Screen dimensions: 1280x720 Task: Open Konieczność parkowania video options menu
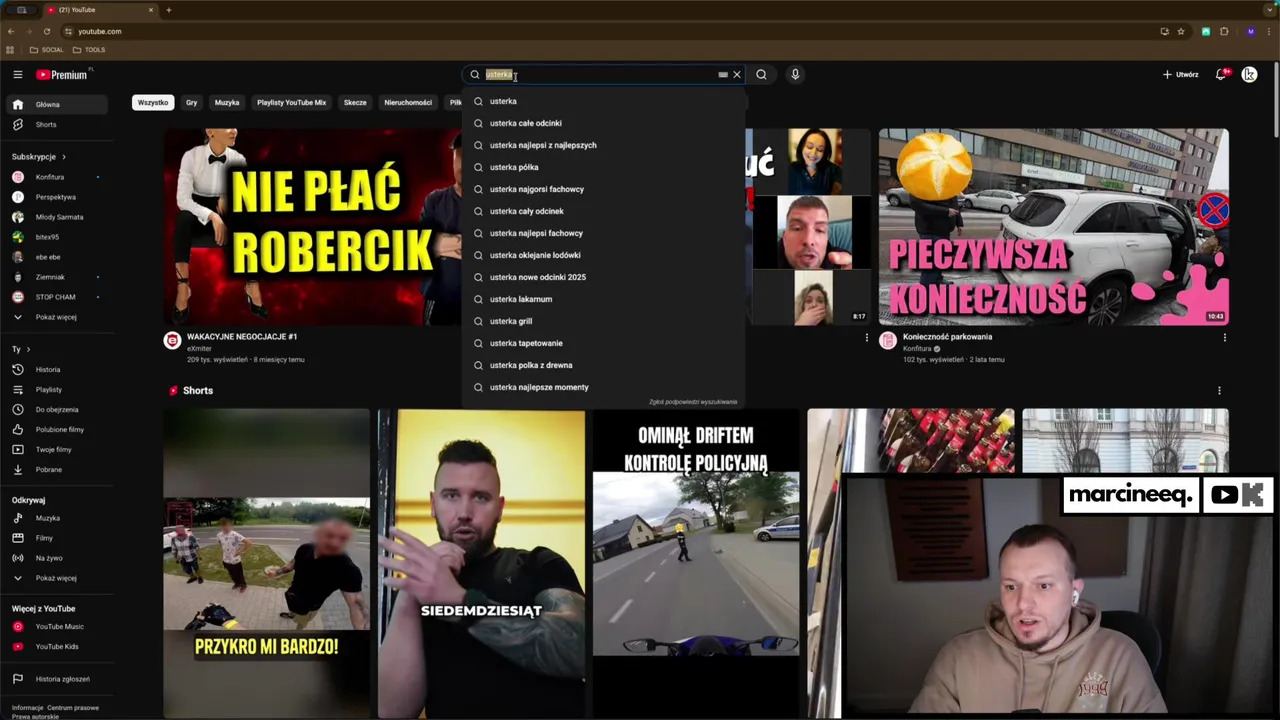point(1224,338)
